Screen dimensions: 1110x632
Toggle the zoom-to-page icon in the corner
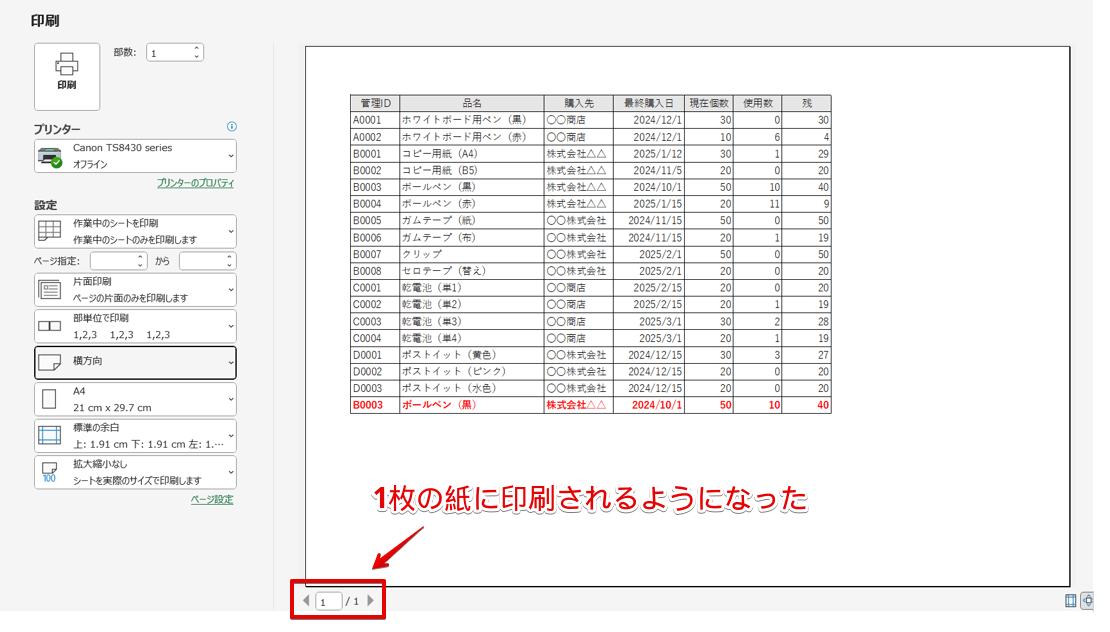(1087, 600)
